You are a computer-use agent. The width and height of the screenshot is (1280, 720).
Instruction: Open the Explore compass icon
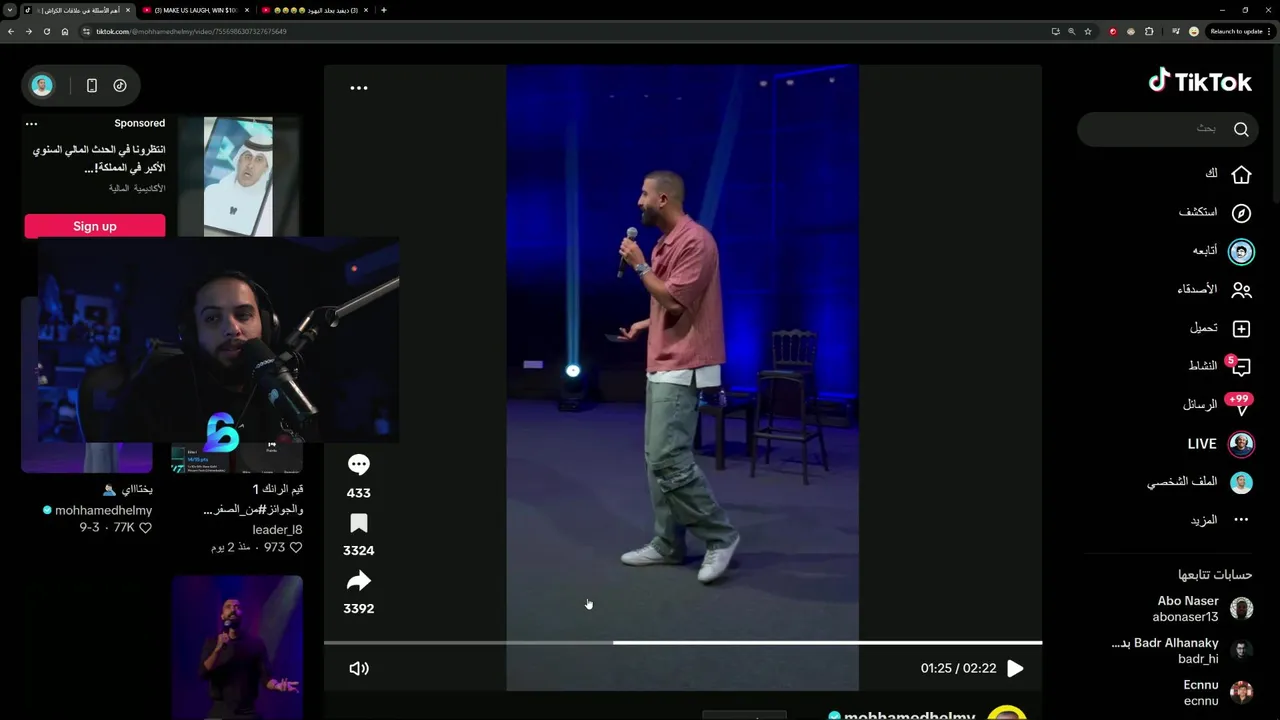click(x=1241, y=213)
